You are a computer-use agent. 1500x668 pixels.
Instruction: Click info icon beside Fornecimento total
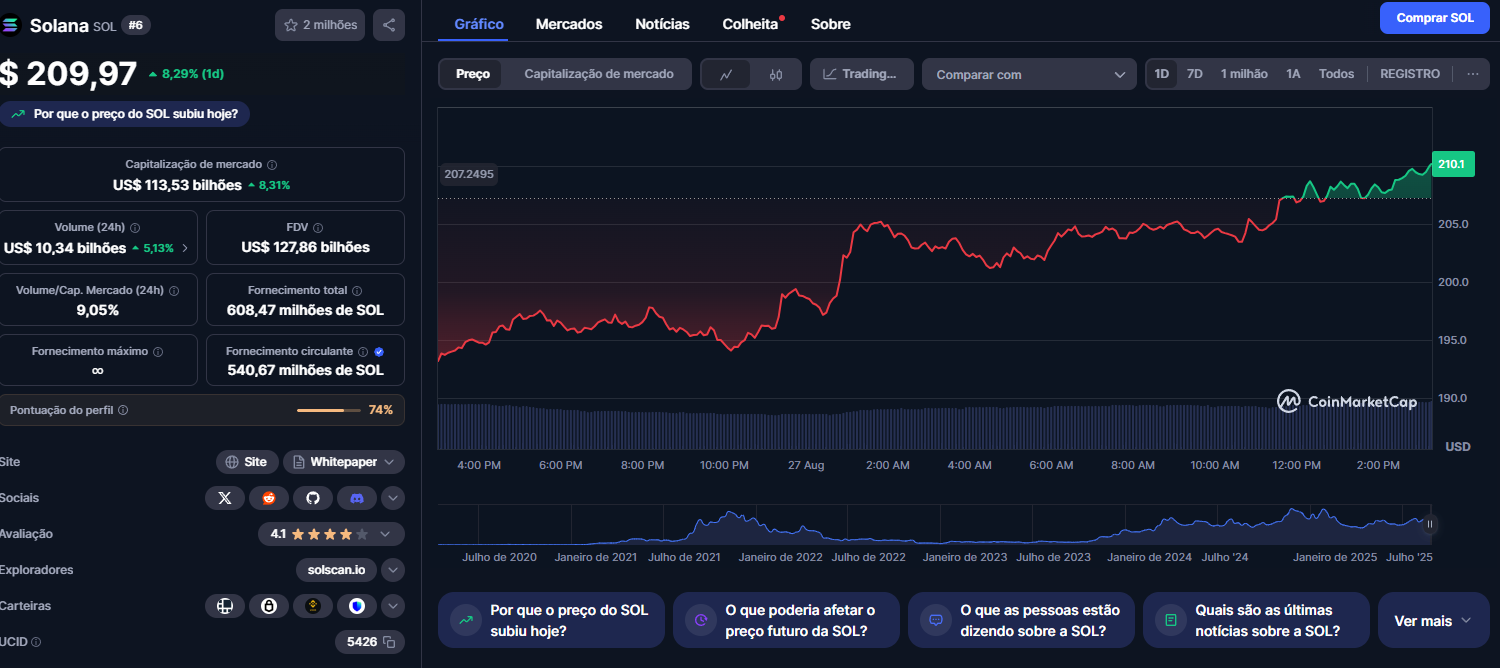click(x=356, y=290)
